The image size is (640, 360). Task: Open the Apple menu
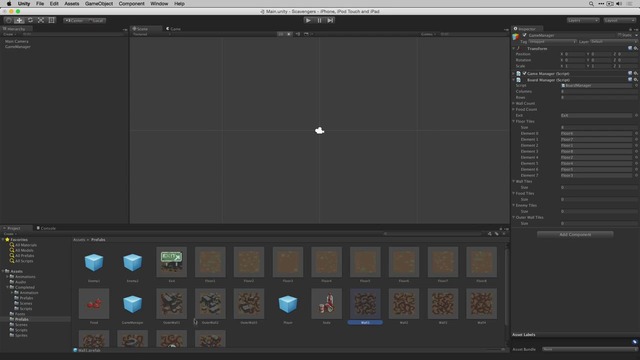[9, 4]
